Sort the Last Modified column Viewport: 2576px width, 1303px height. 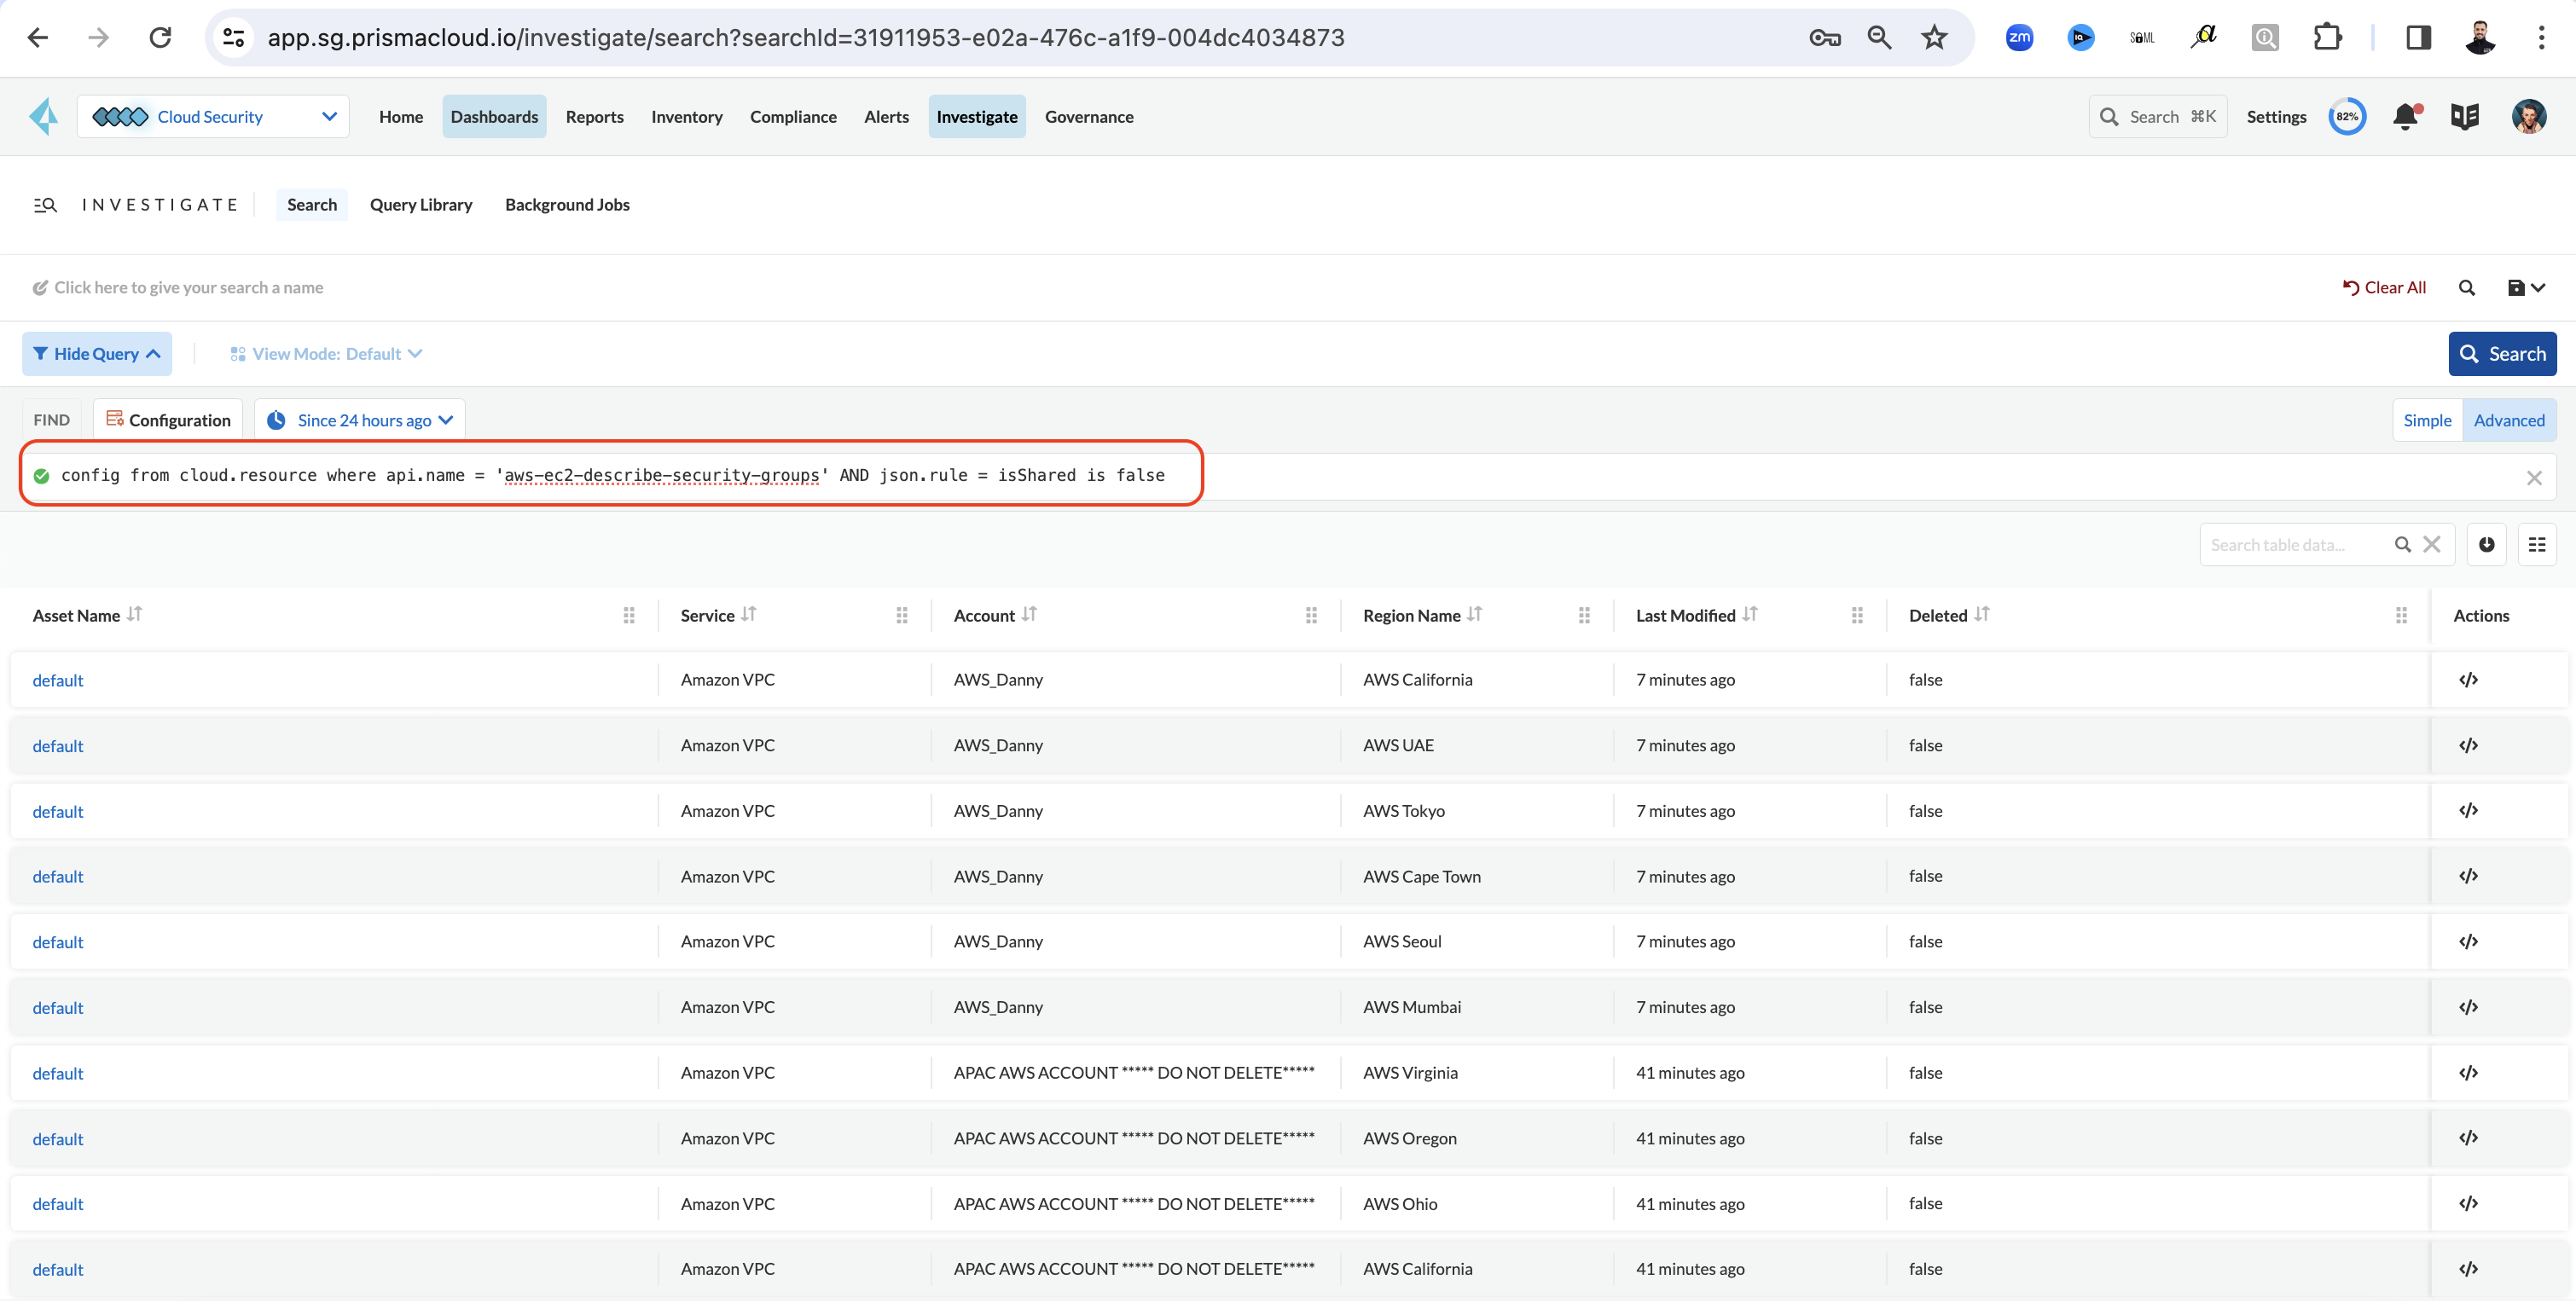click(x=1749, y=614)
